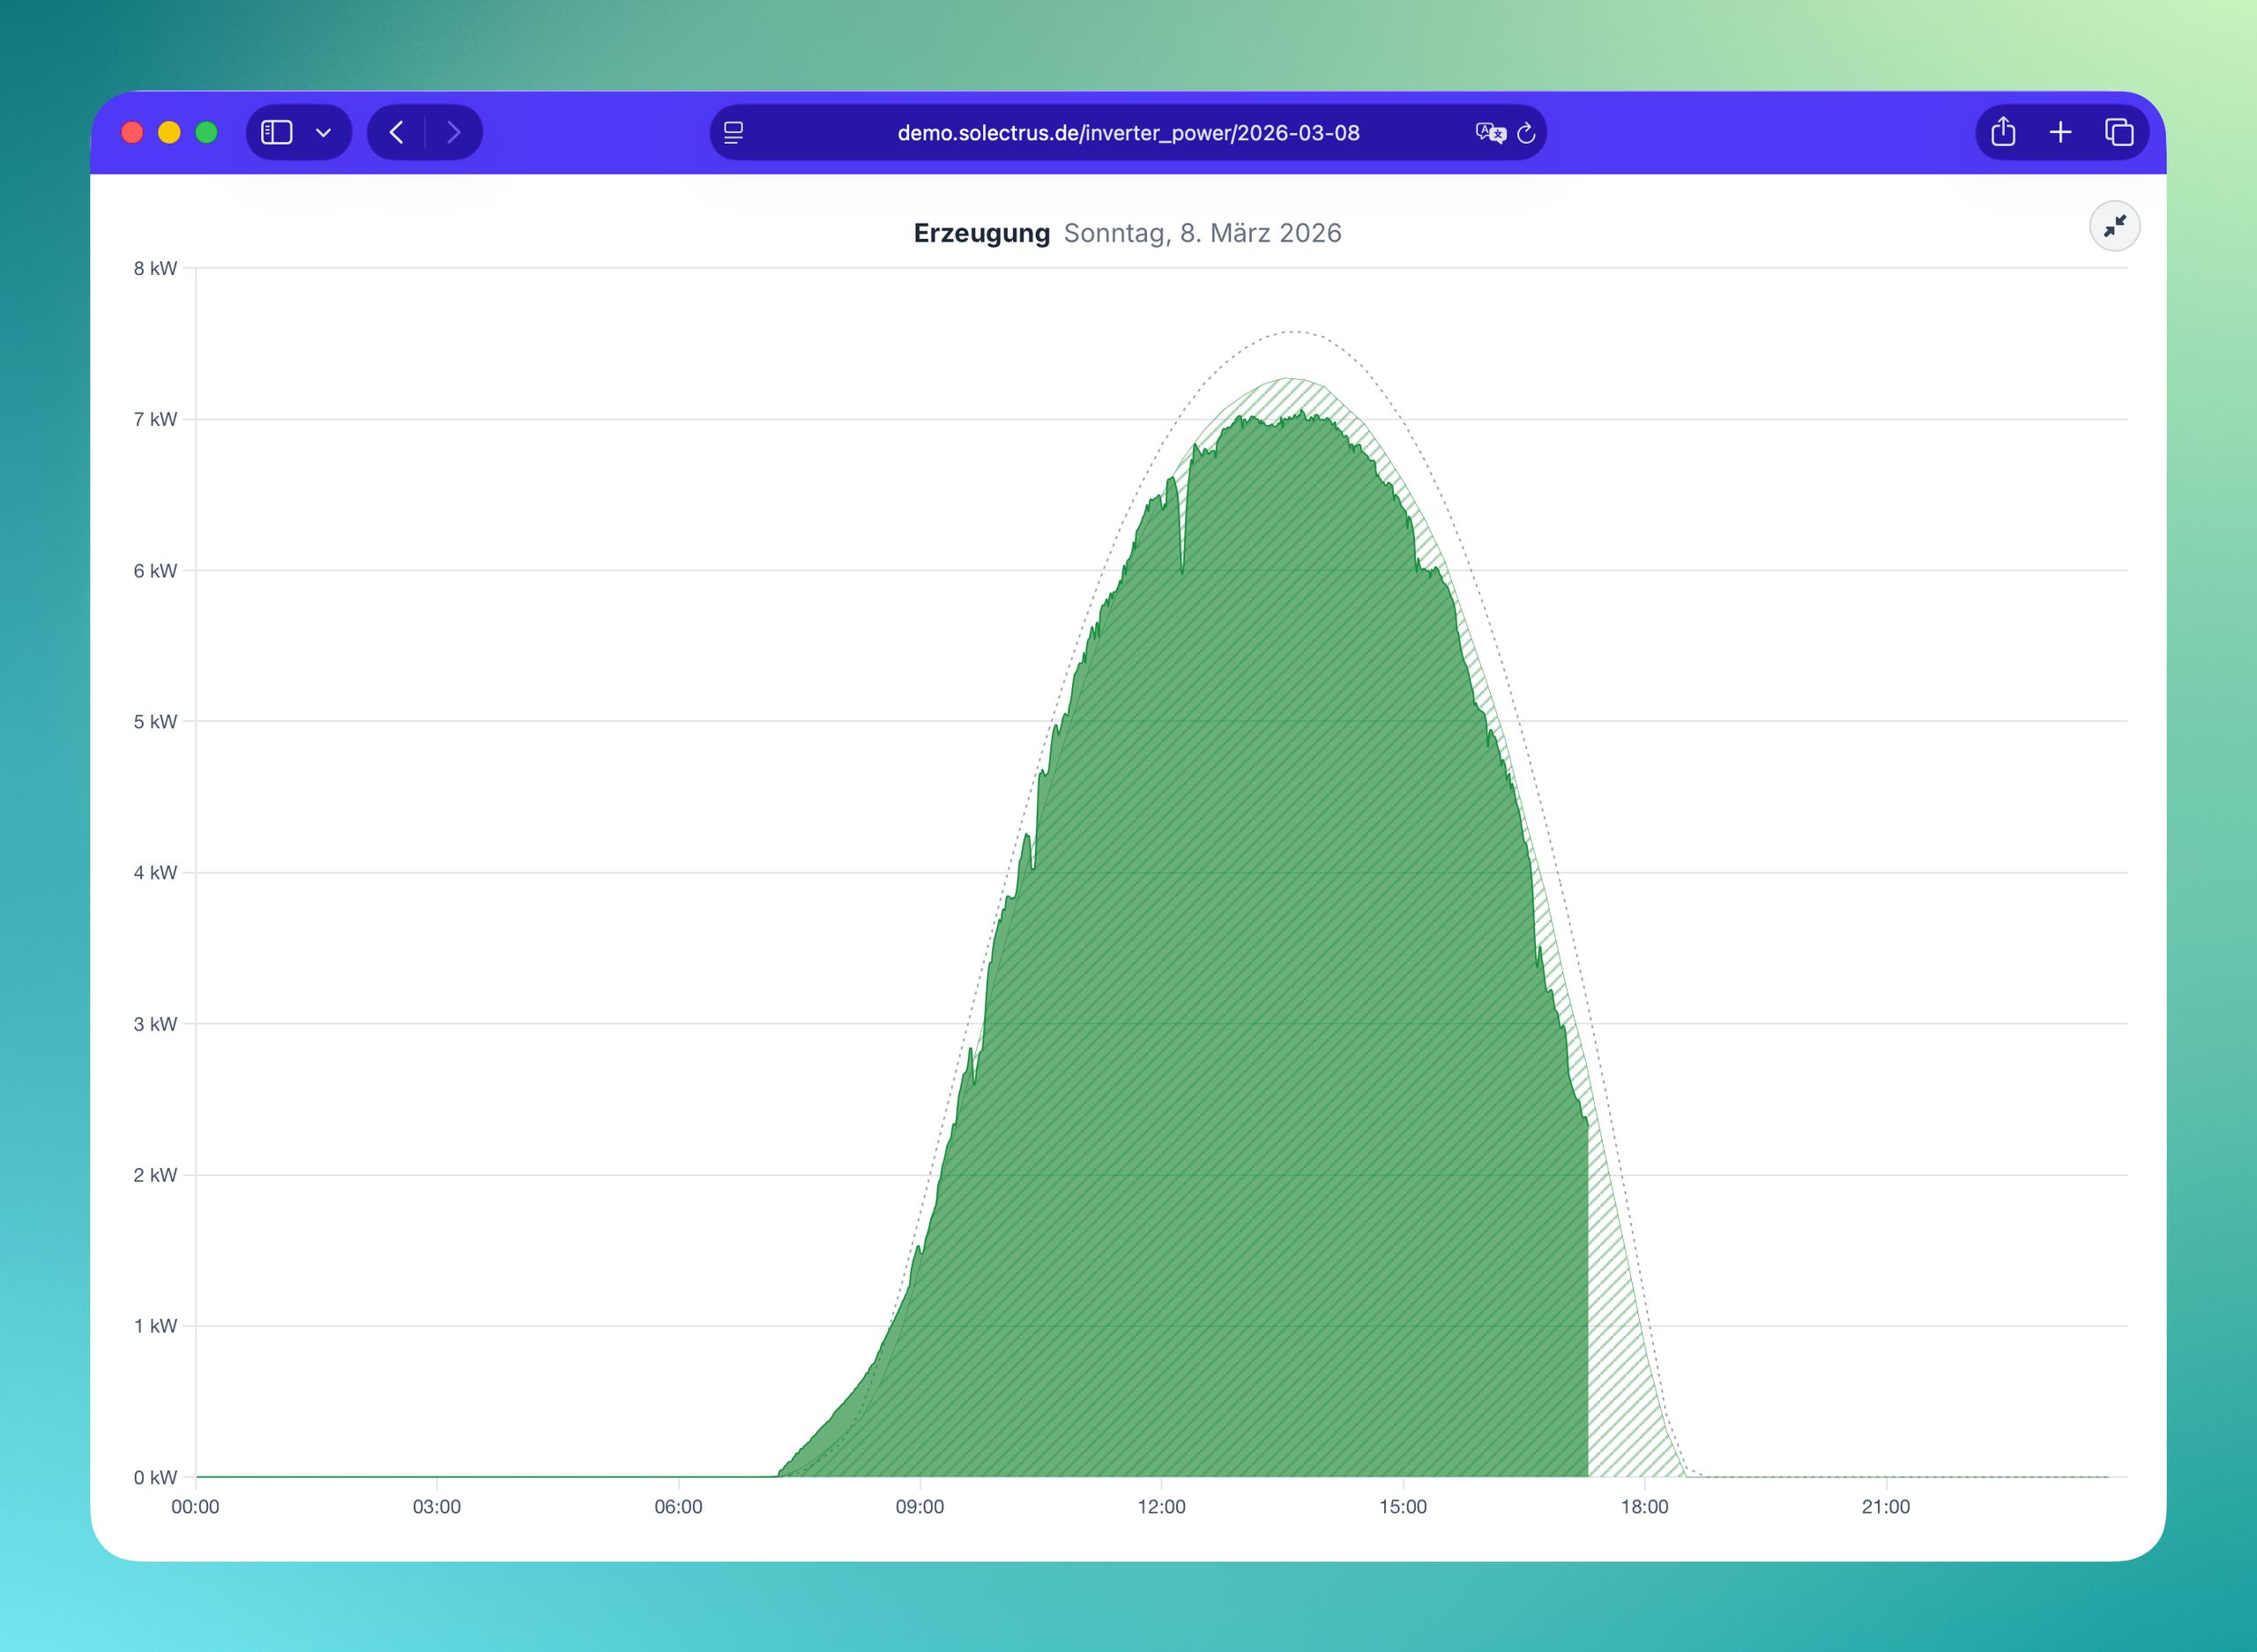
Task: Open the page menu icon in address bar
Action: pos(734,133)
